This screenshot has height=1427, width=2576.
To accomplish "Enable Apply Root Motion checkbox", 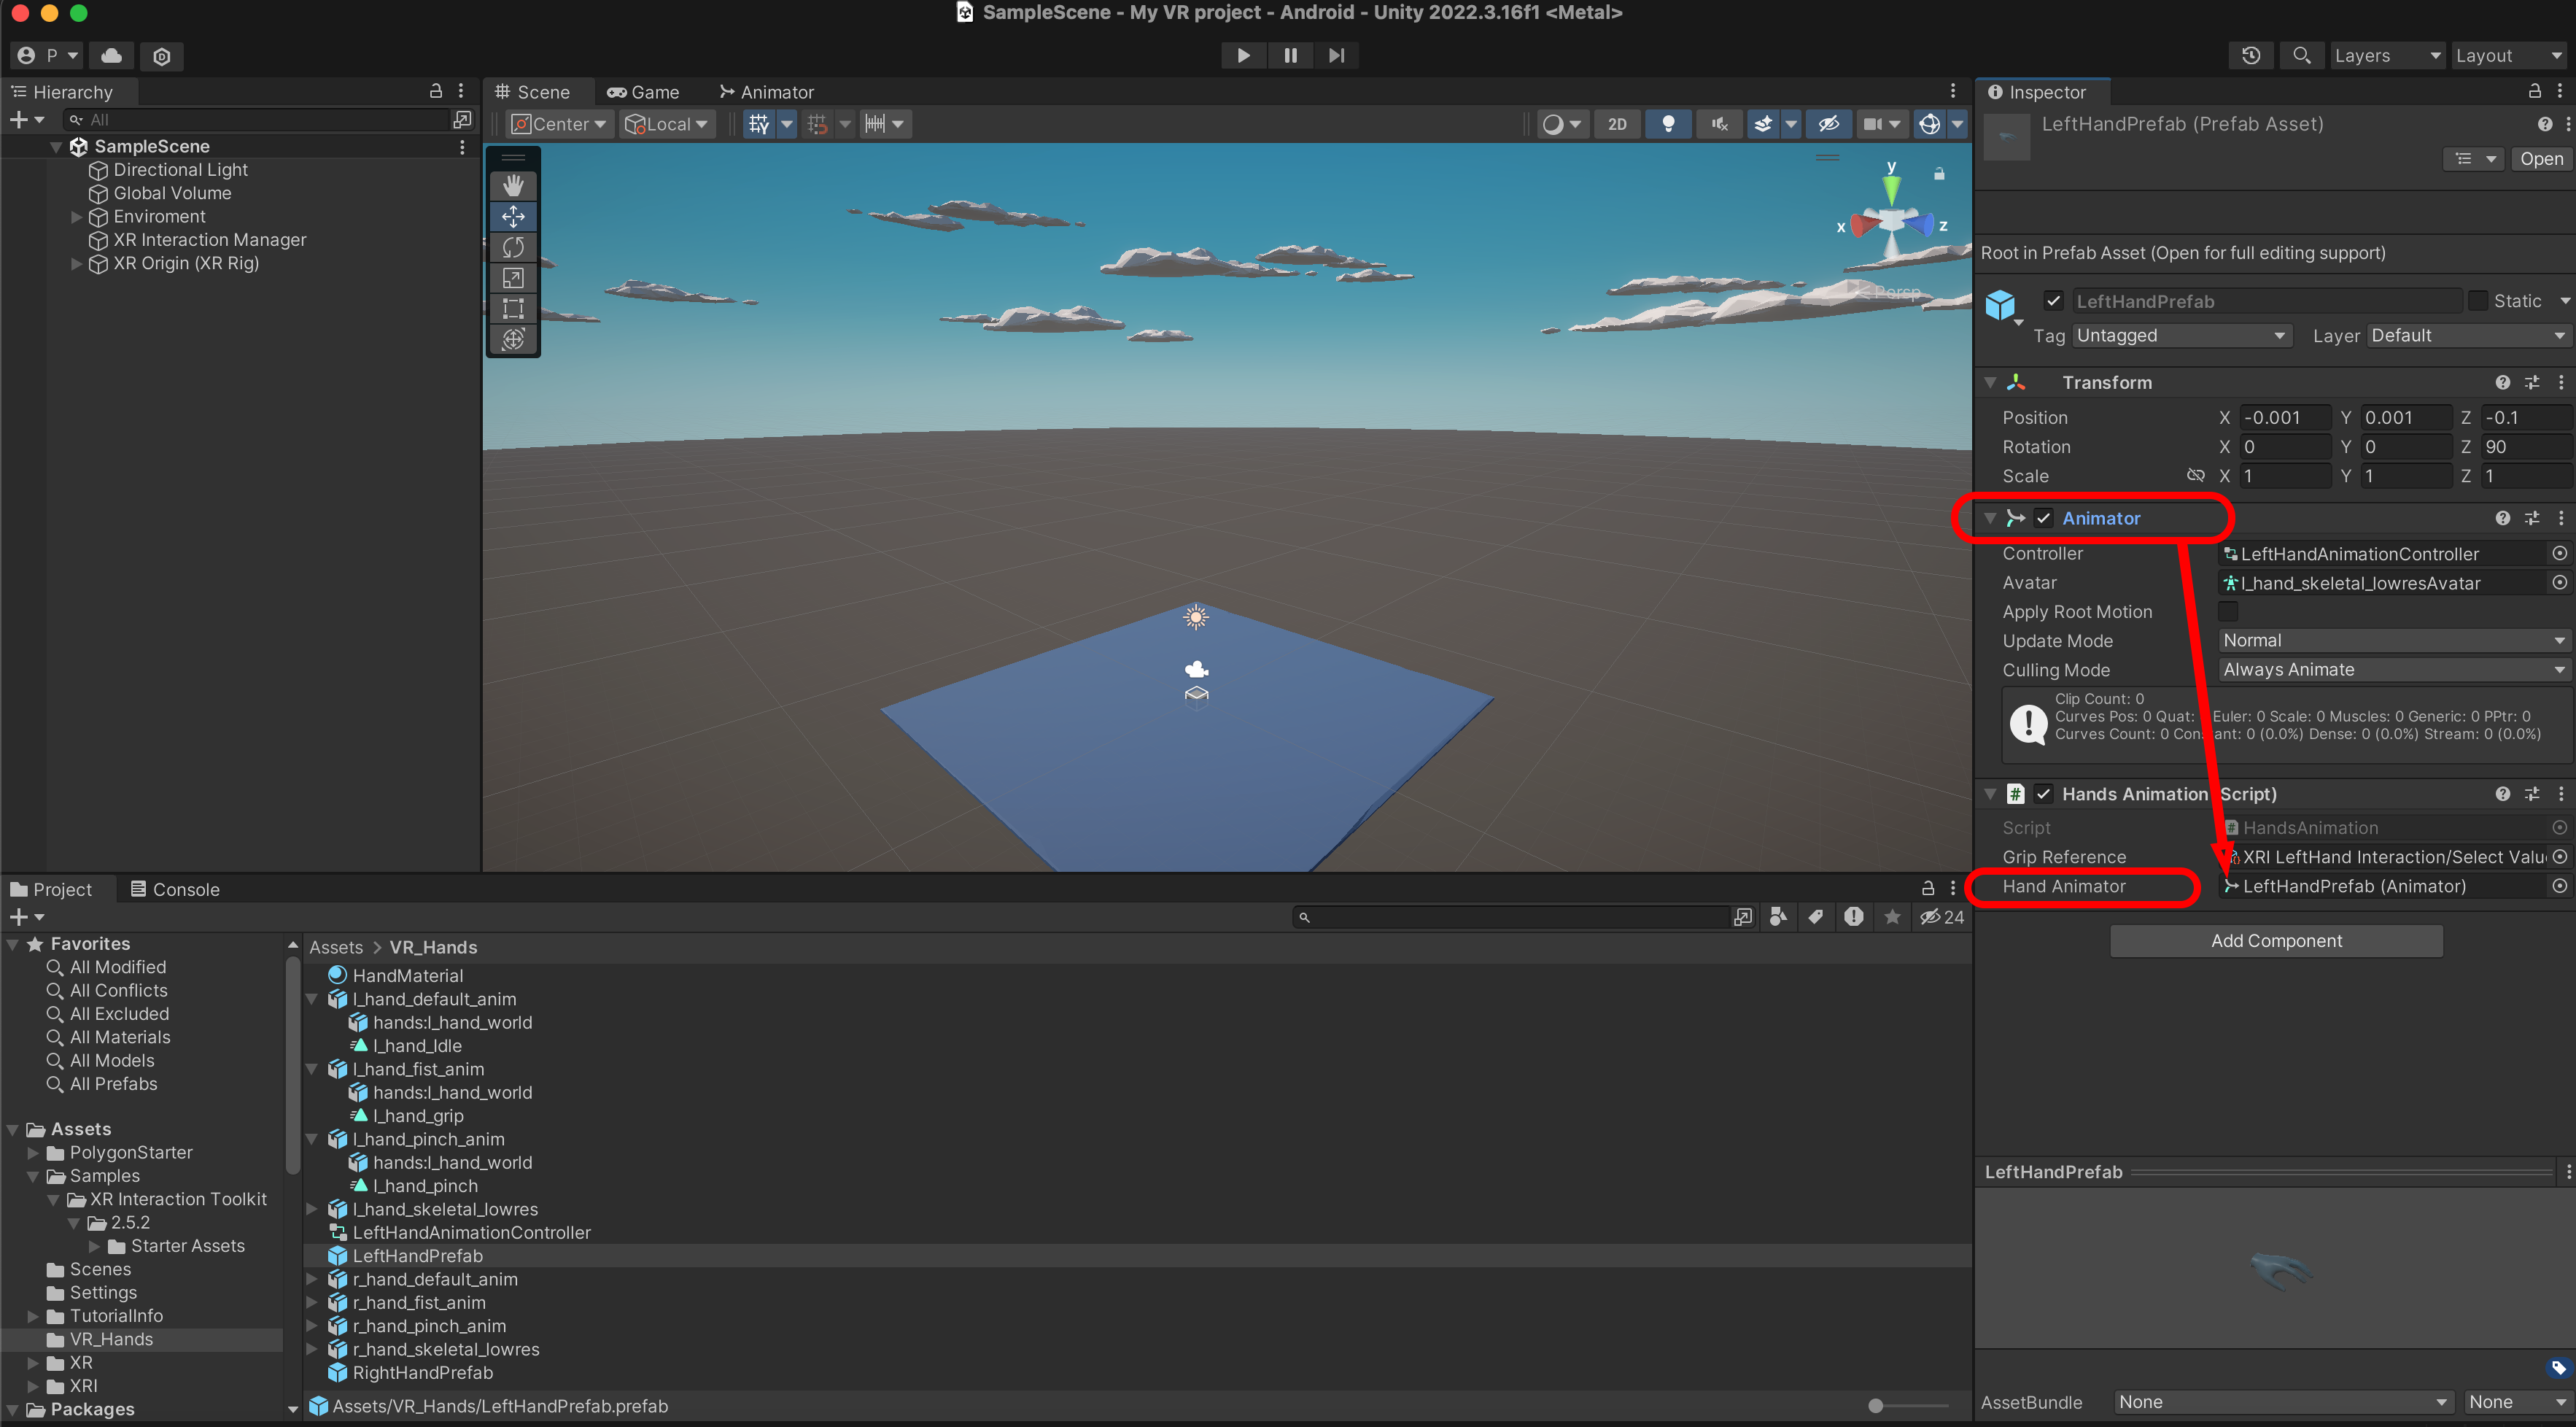I will pos(2227,611).
